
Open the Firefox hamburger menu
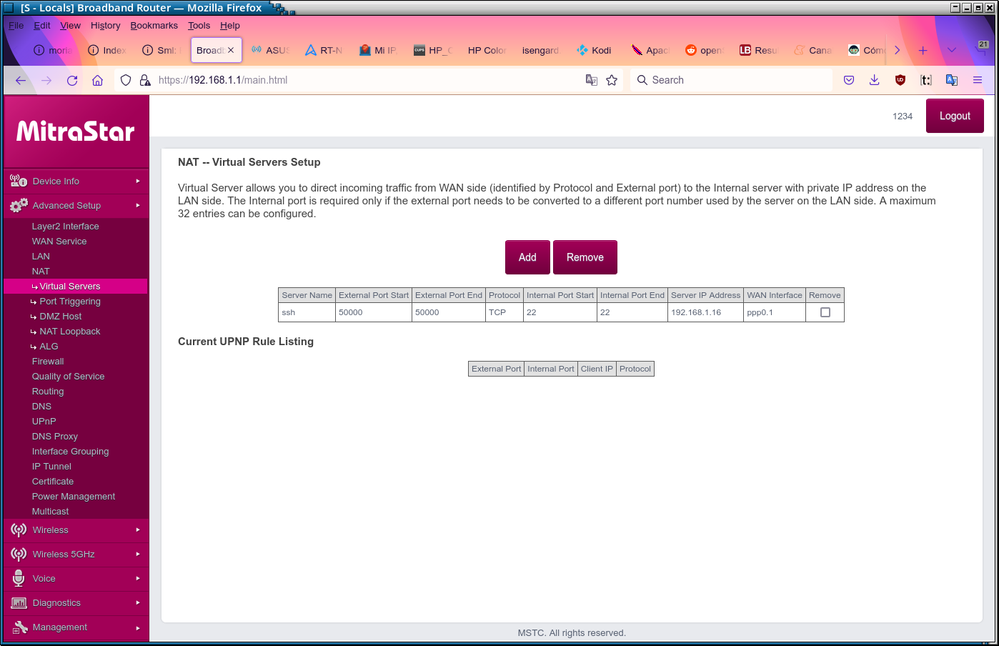pos(977,80)
